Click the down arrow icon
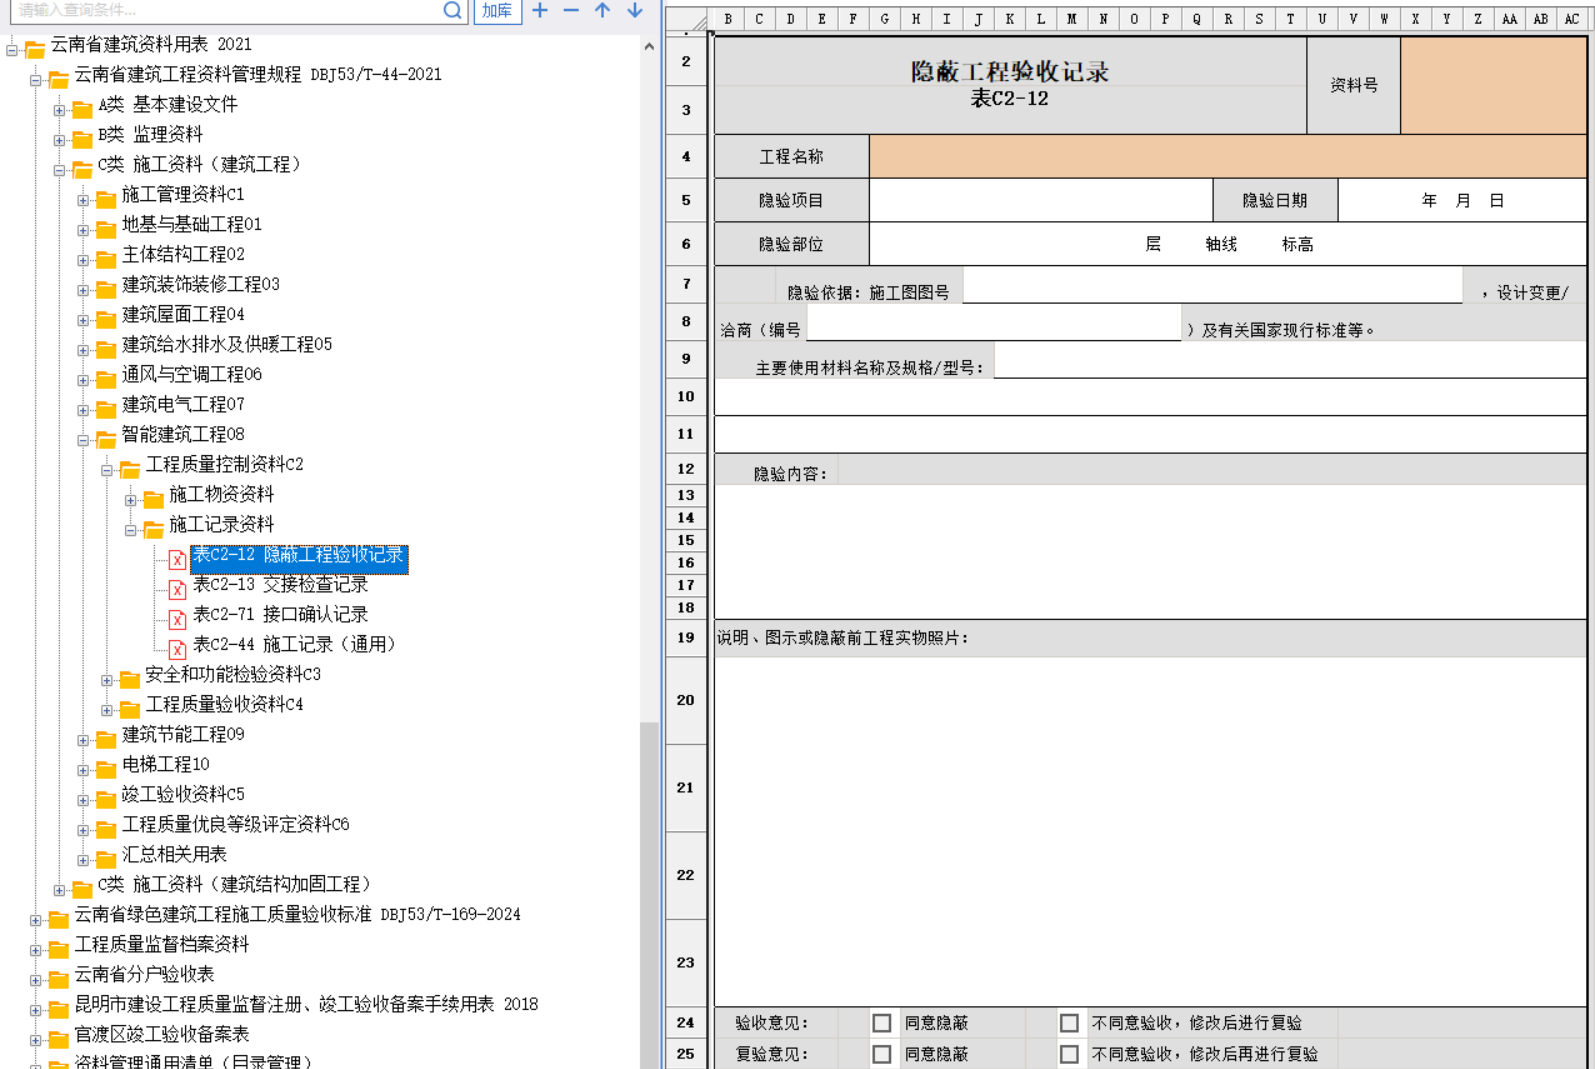This screenshot has width=1595, height=1069. [634, 10]
